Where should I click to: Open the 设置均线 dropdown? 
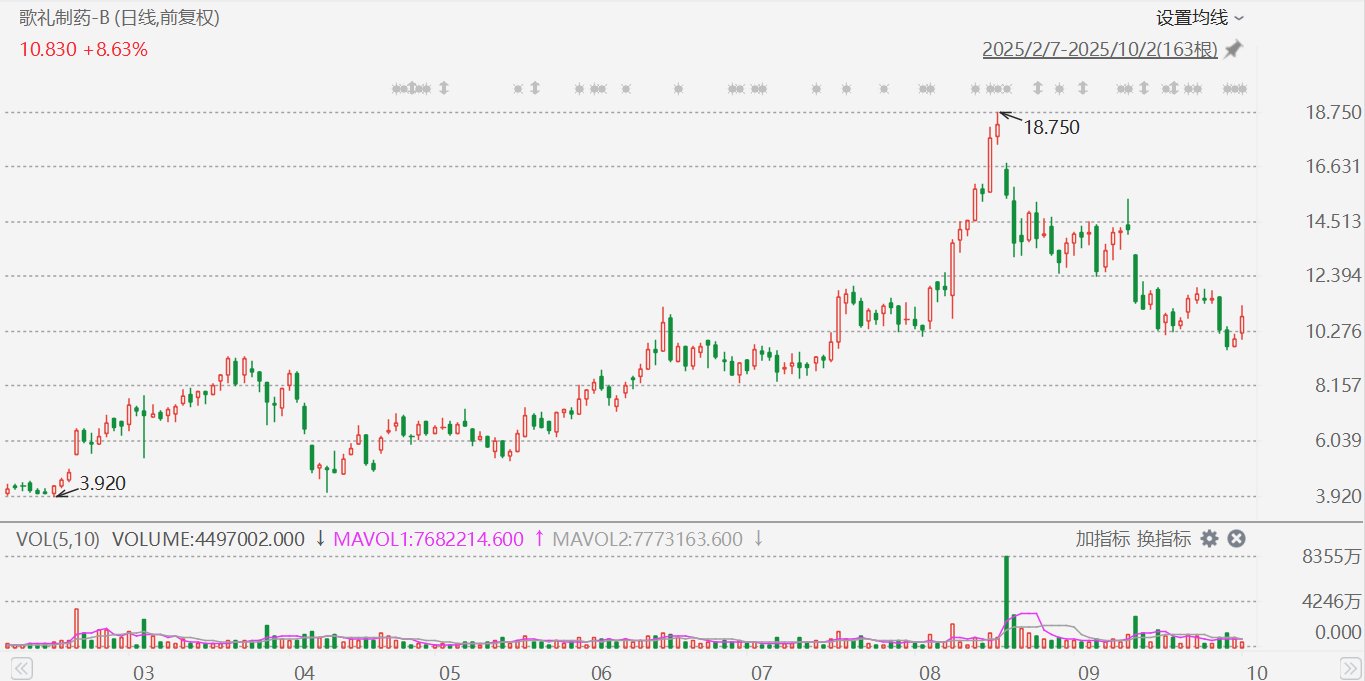click(1199, 18)
